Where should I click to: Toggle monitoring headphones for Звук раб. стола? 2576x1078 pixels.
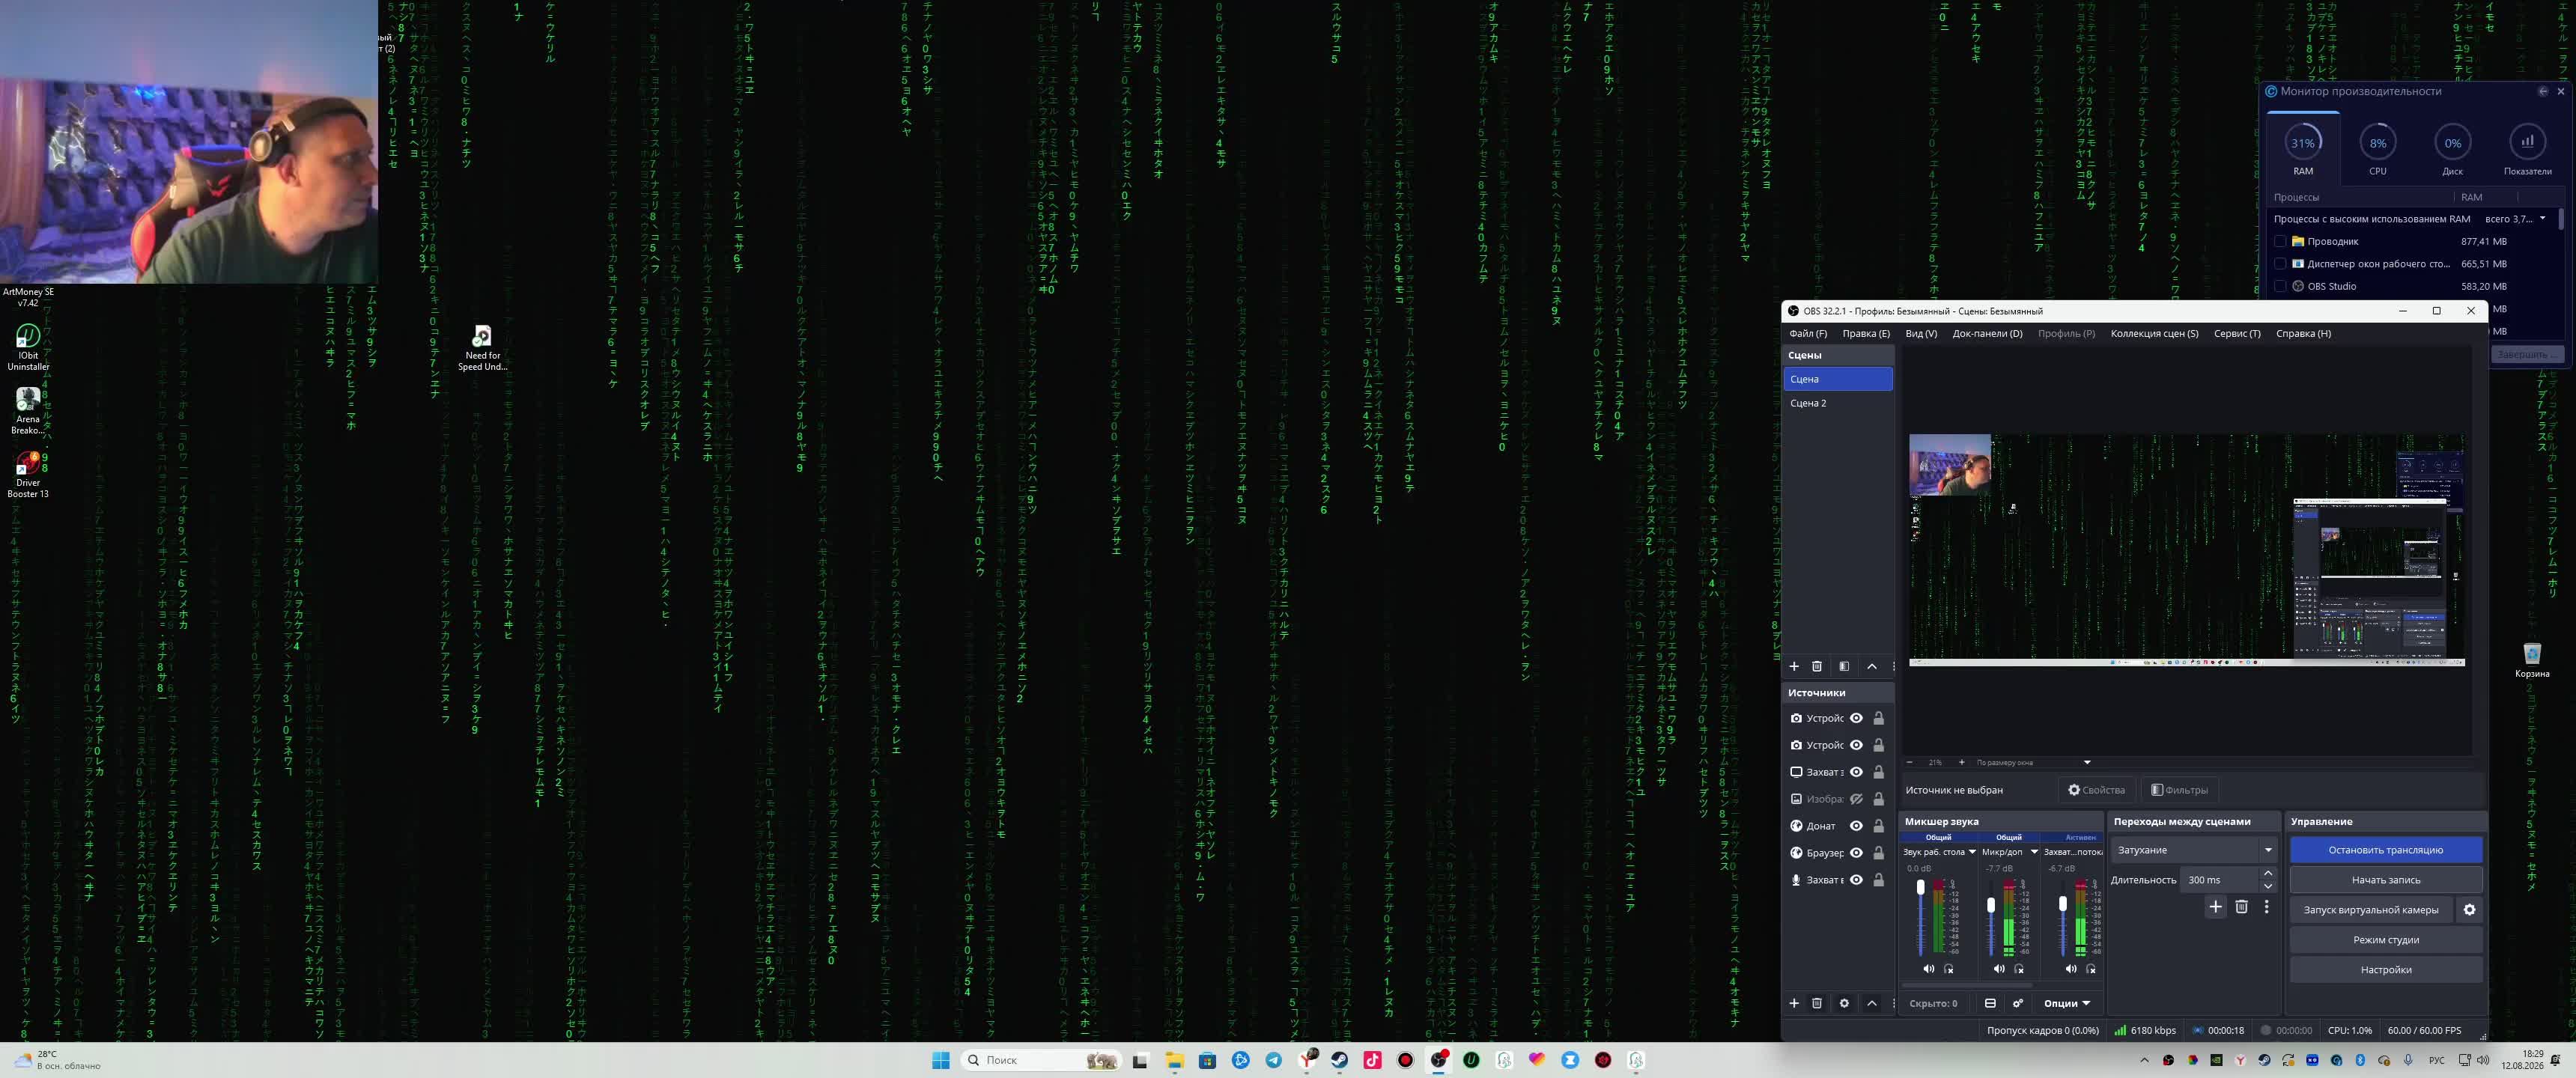click(x=1949, y=968)
